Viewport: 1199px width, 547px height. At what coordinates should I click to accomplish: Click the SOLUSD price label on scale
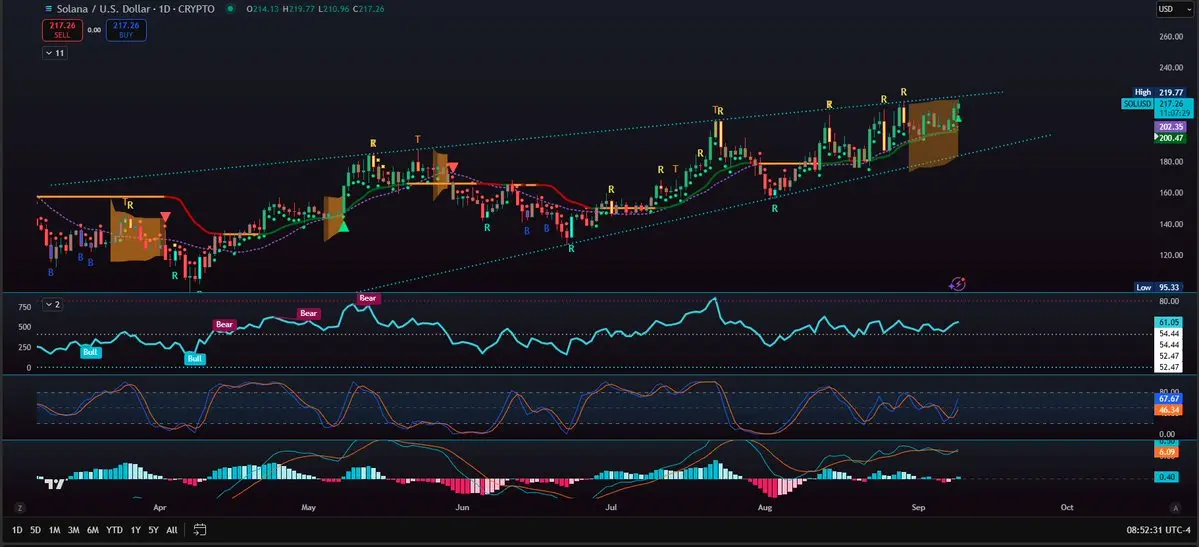click(1137, 103)
